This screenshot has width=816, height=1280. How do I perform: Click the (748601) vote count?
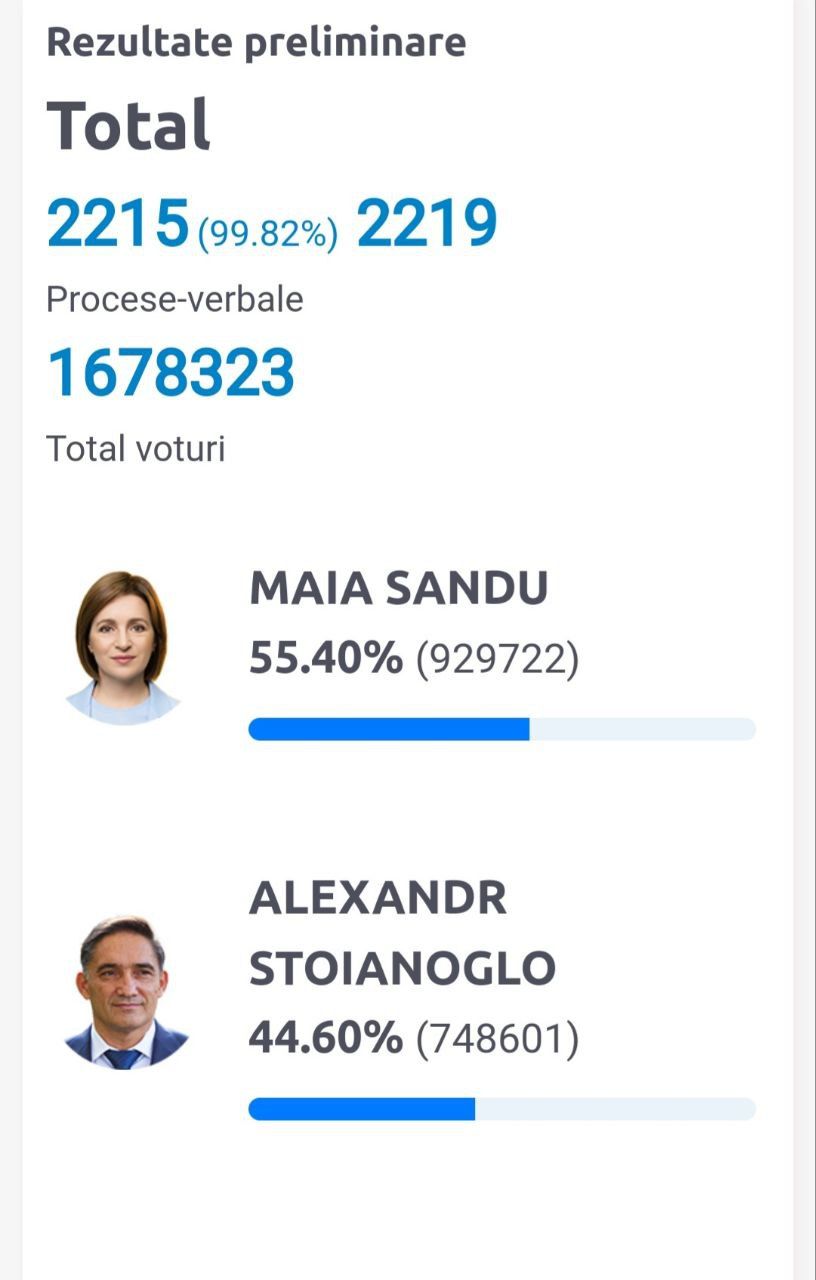coord(497,1040)
